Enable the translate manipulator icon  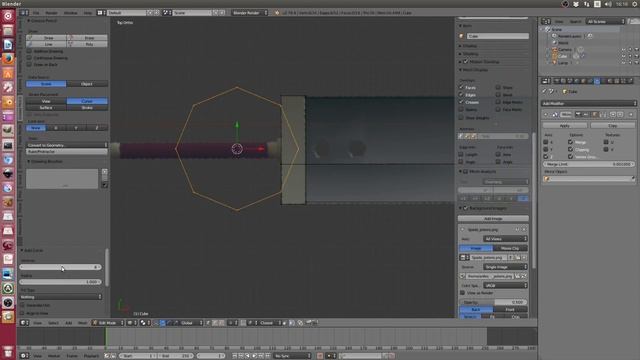point(162,323)
